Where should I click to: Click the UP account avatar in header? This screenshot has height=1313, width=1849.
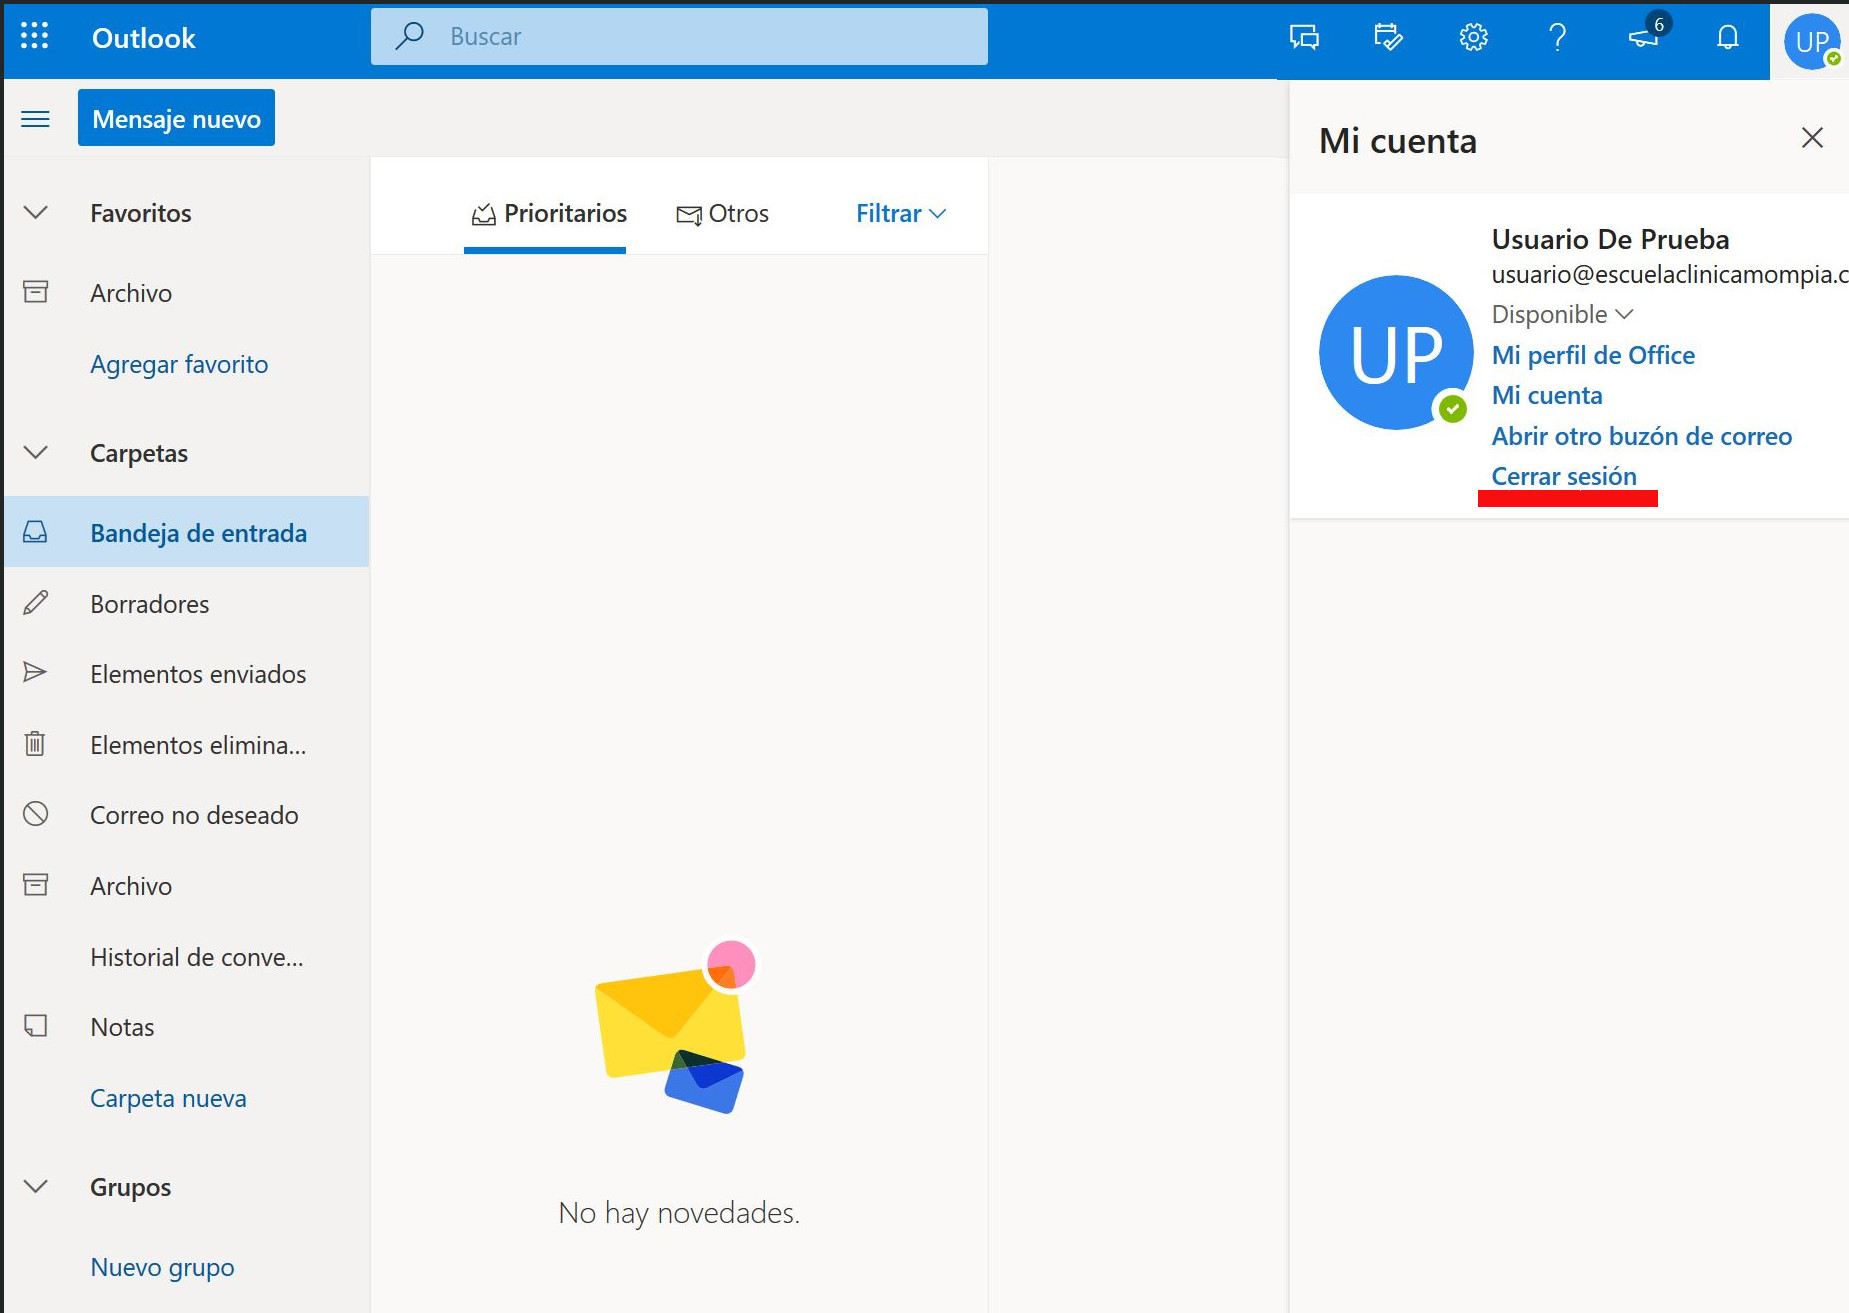point(1812,41)
